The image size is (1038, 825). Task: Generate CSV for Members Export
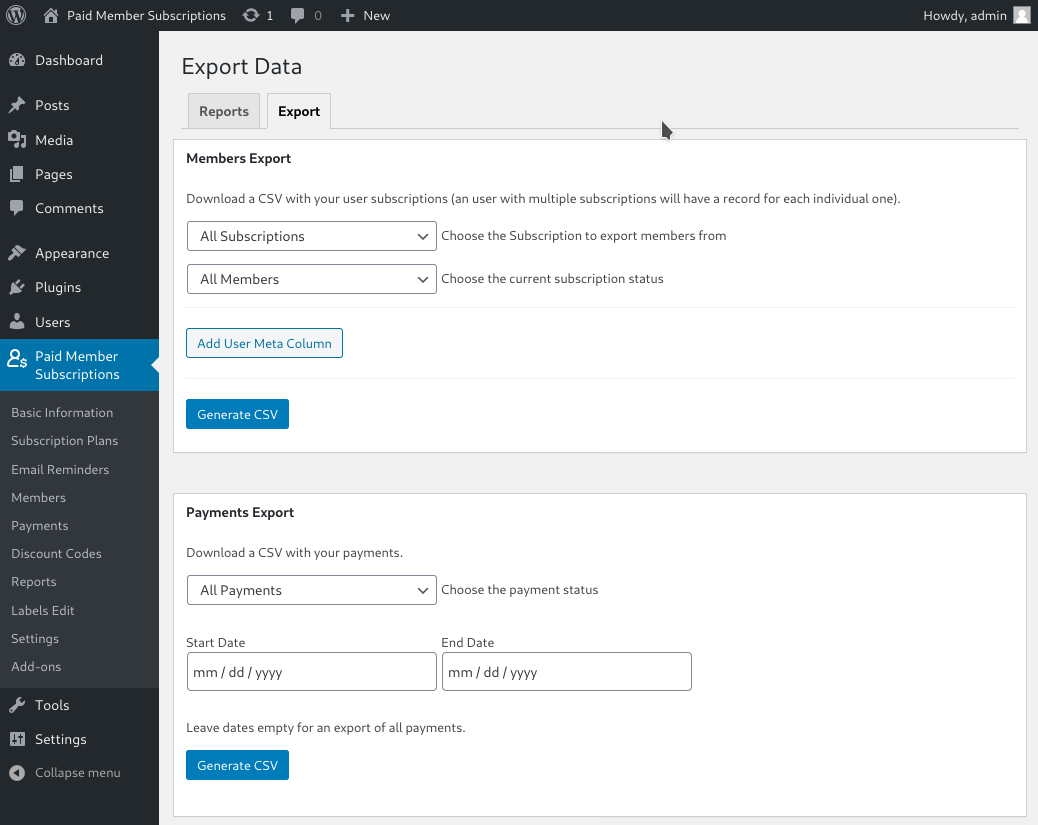pos(237,414)
